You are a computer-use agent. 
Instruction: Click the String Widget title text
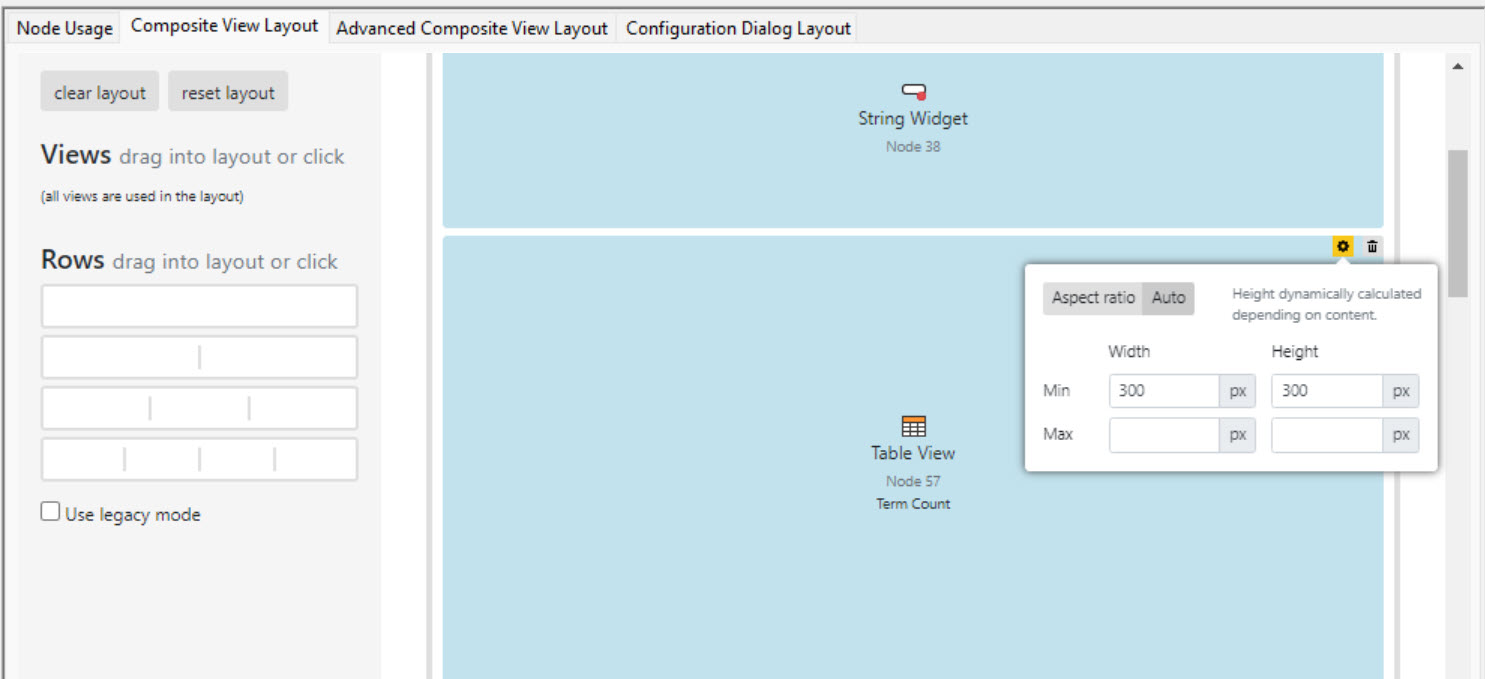pos(913,118)
